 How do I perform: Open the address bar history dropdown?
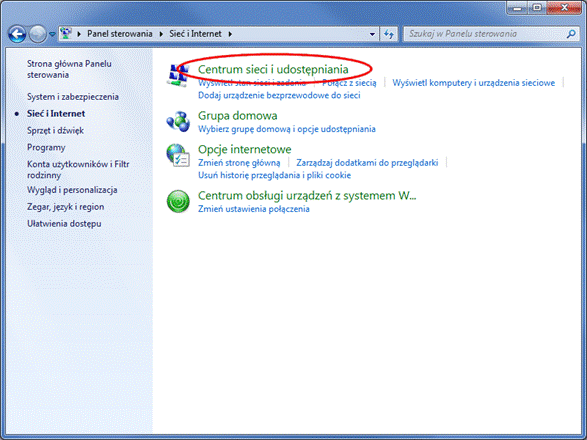pyautogui.click(x=372, y=34)
